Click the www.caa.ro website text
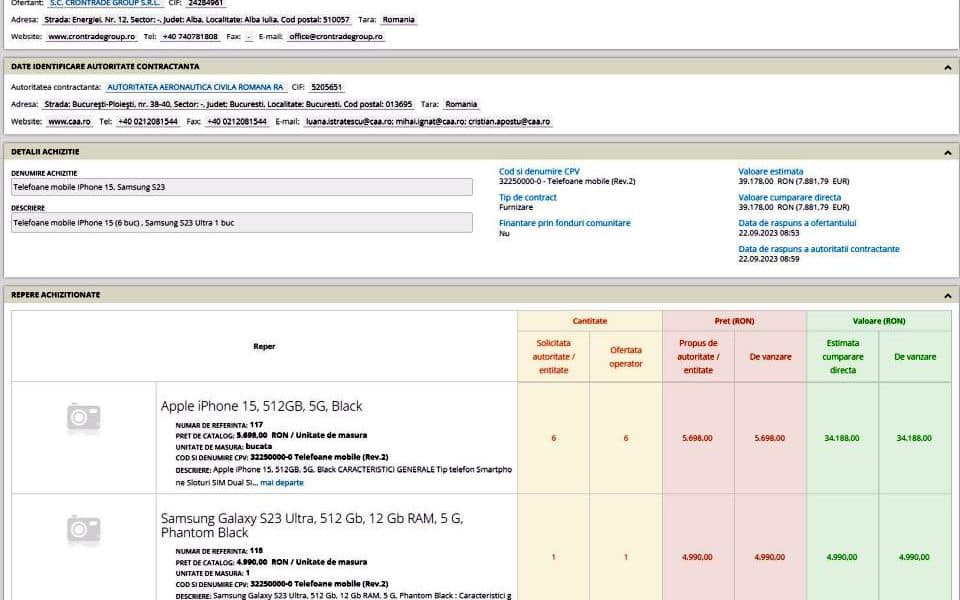Viewport: 960px width, 600px height. 70,122
